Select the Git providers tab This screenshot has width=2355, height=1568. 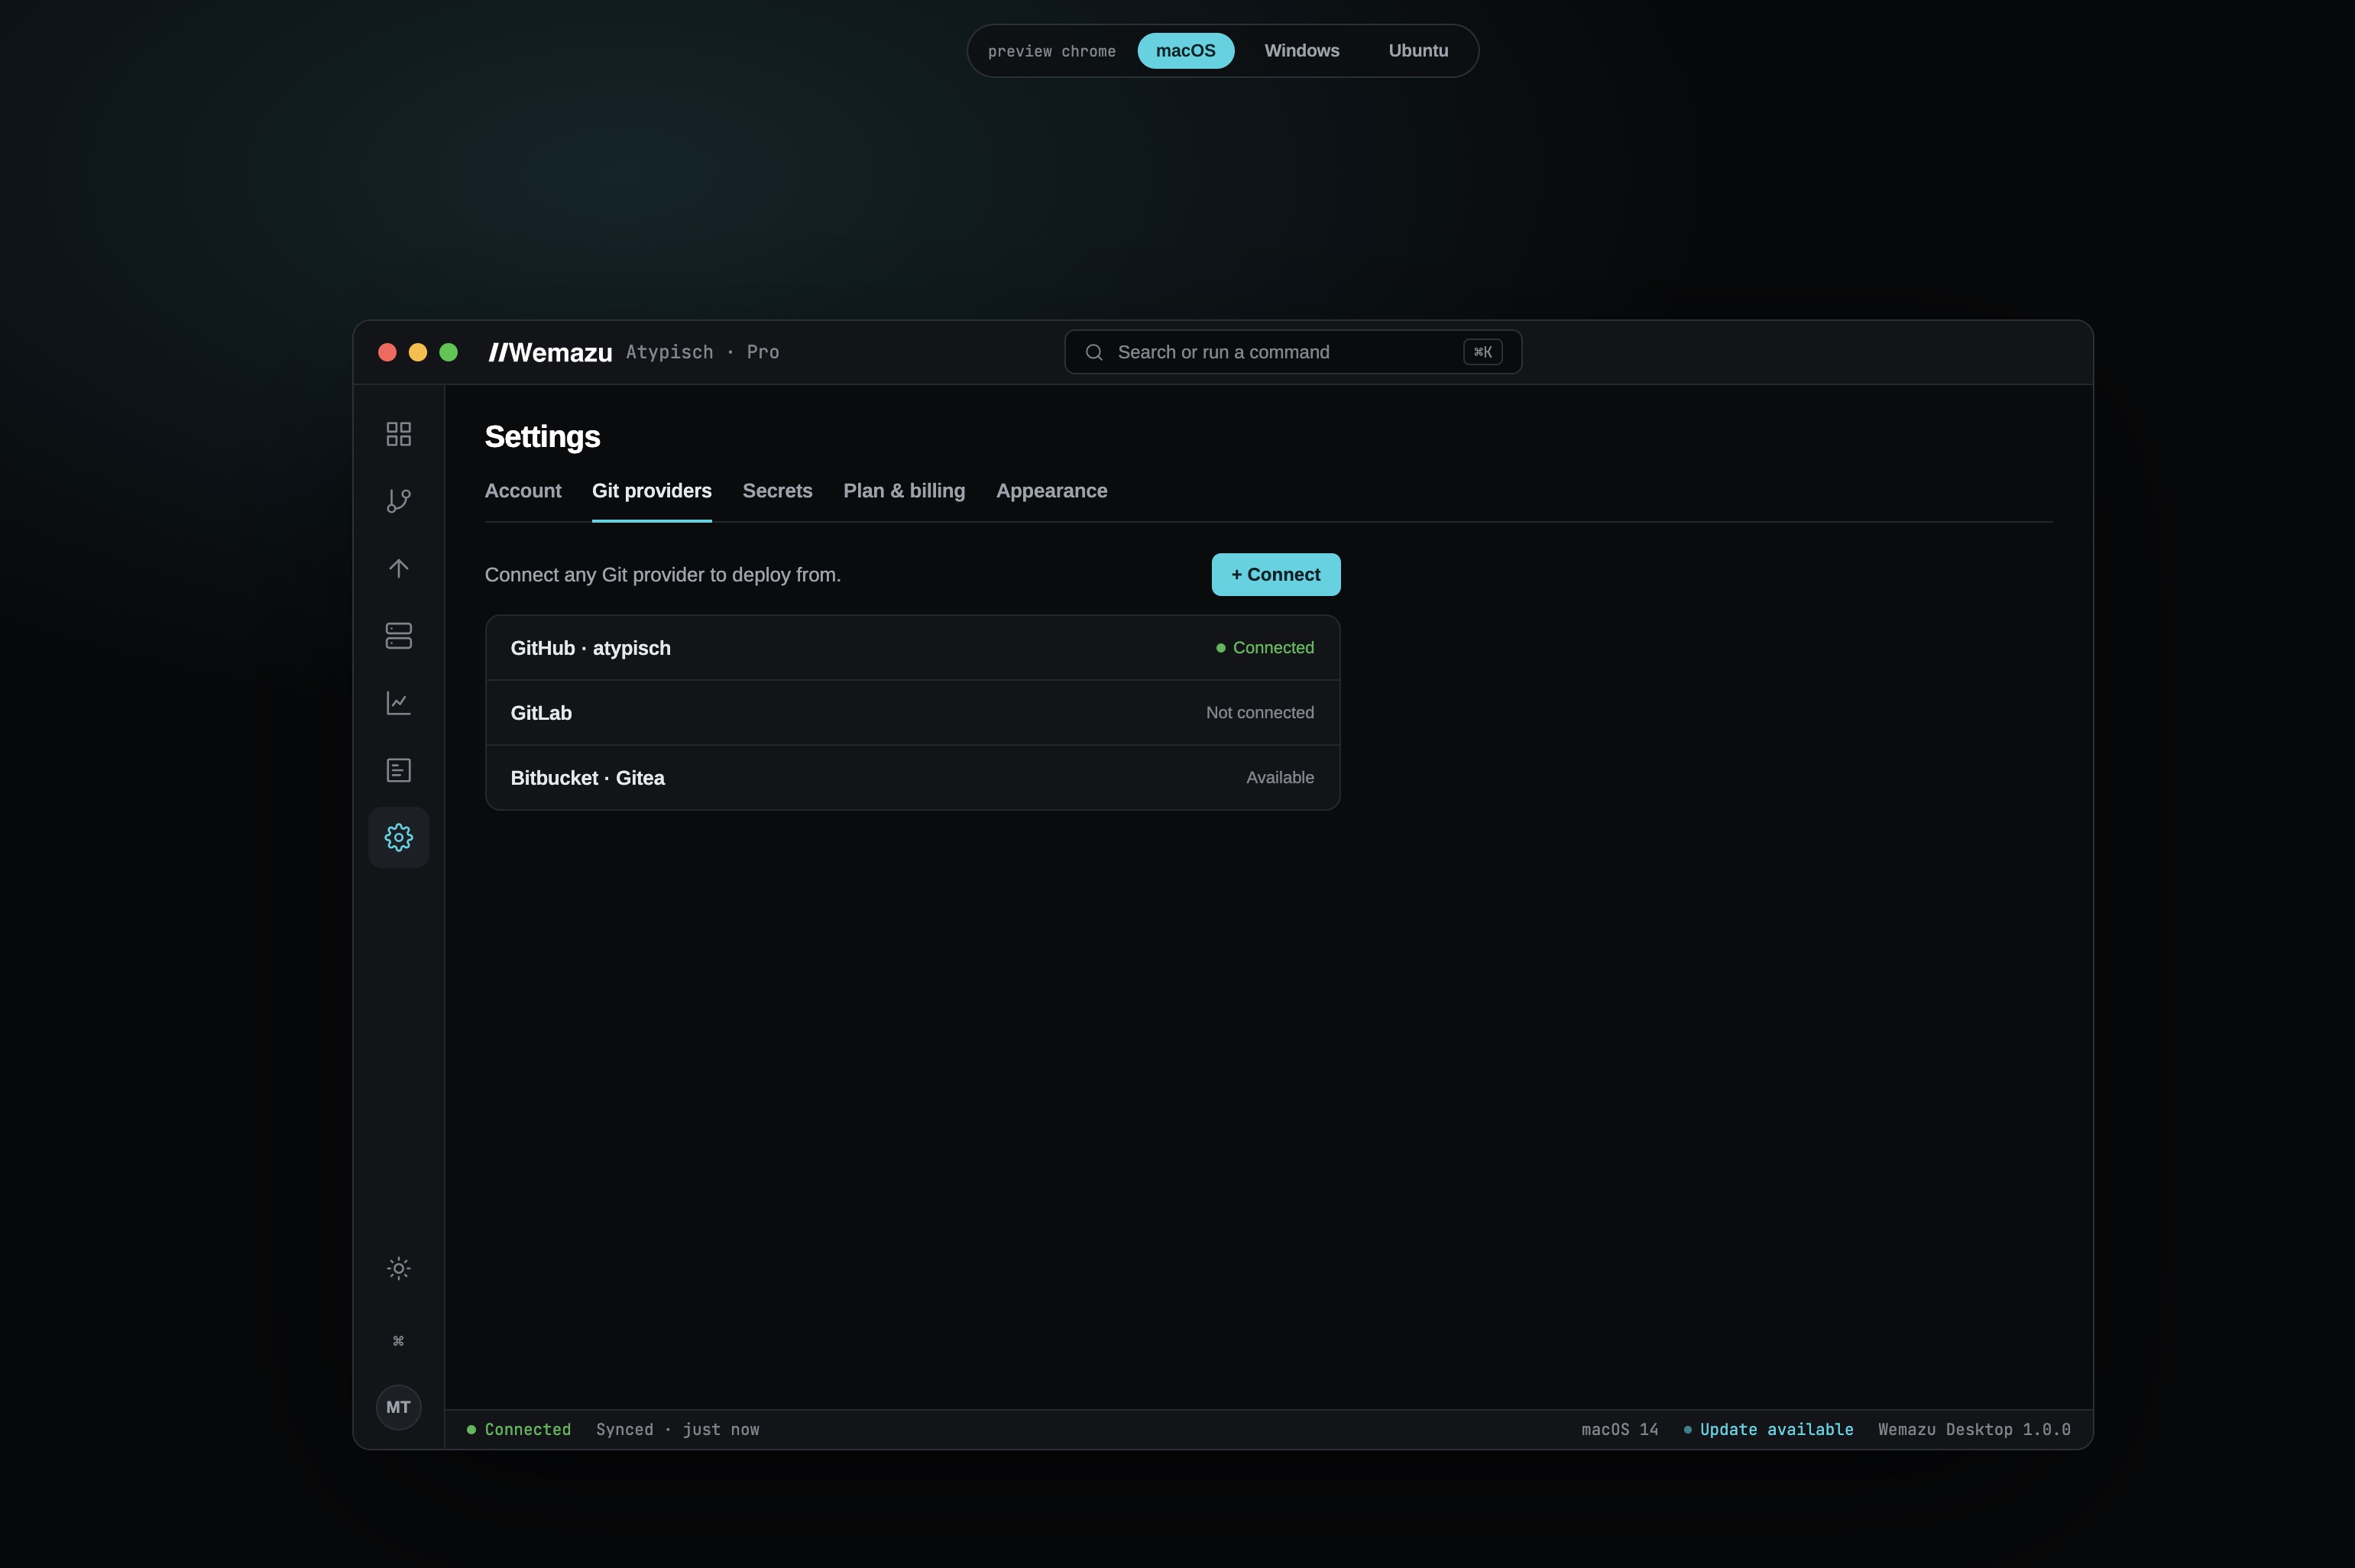pyautogui.click(x=651, y=491)
